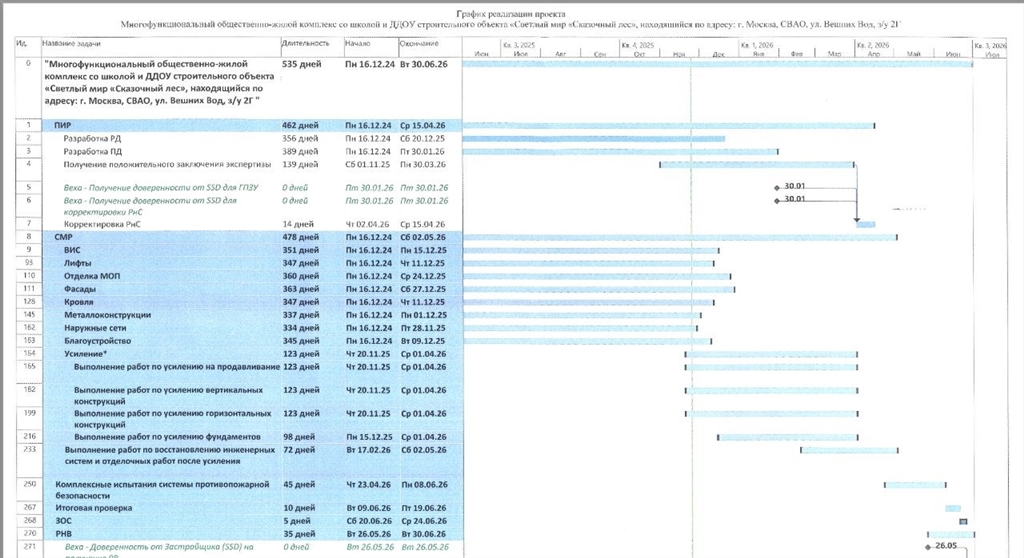Click the Gantt bar for 'Итоговая проверка'
This screenshot has width=1024, height=558.
(x=953, y=509)
